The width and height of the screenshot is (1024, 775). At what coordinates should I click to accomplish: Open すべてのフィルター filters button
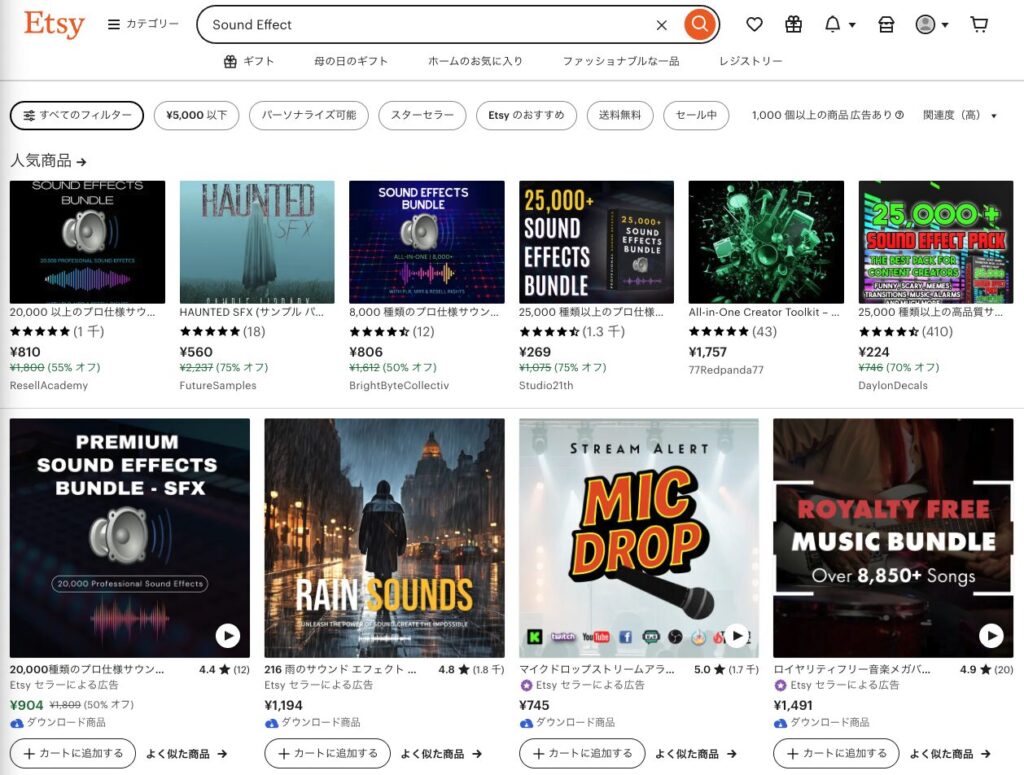pos(77,116)
